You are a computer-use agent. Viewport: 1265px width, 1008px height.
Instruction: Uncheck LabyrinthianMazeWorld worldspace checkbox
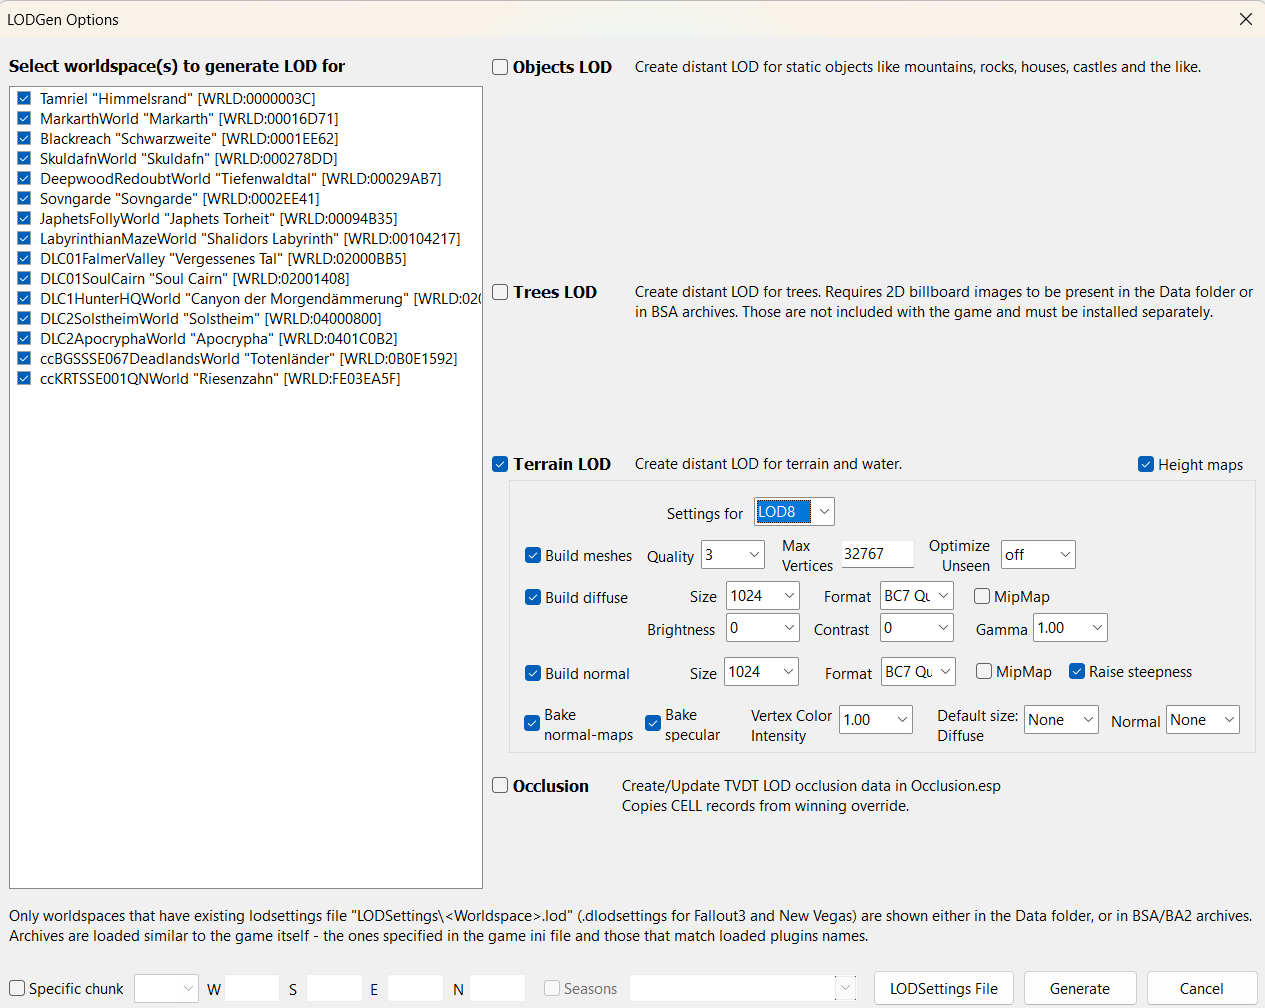point(24,238)
